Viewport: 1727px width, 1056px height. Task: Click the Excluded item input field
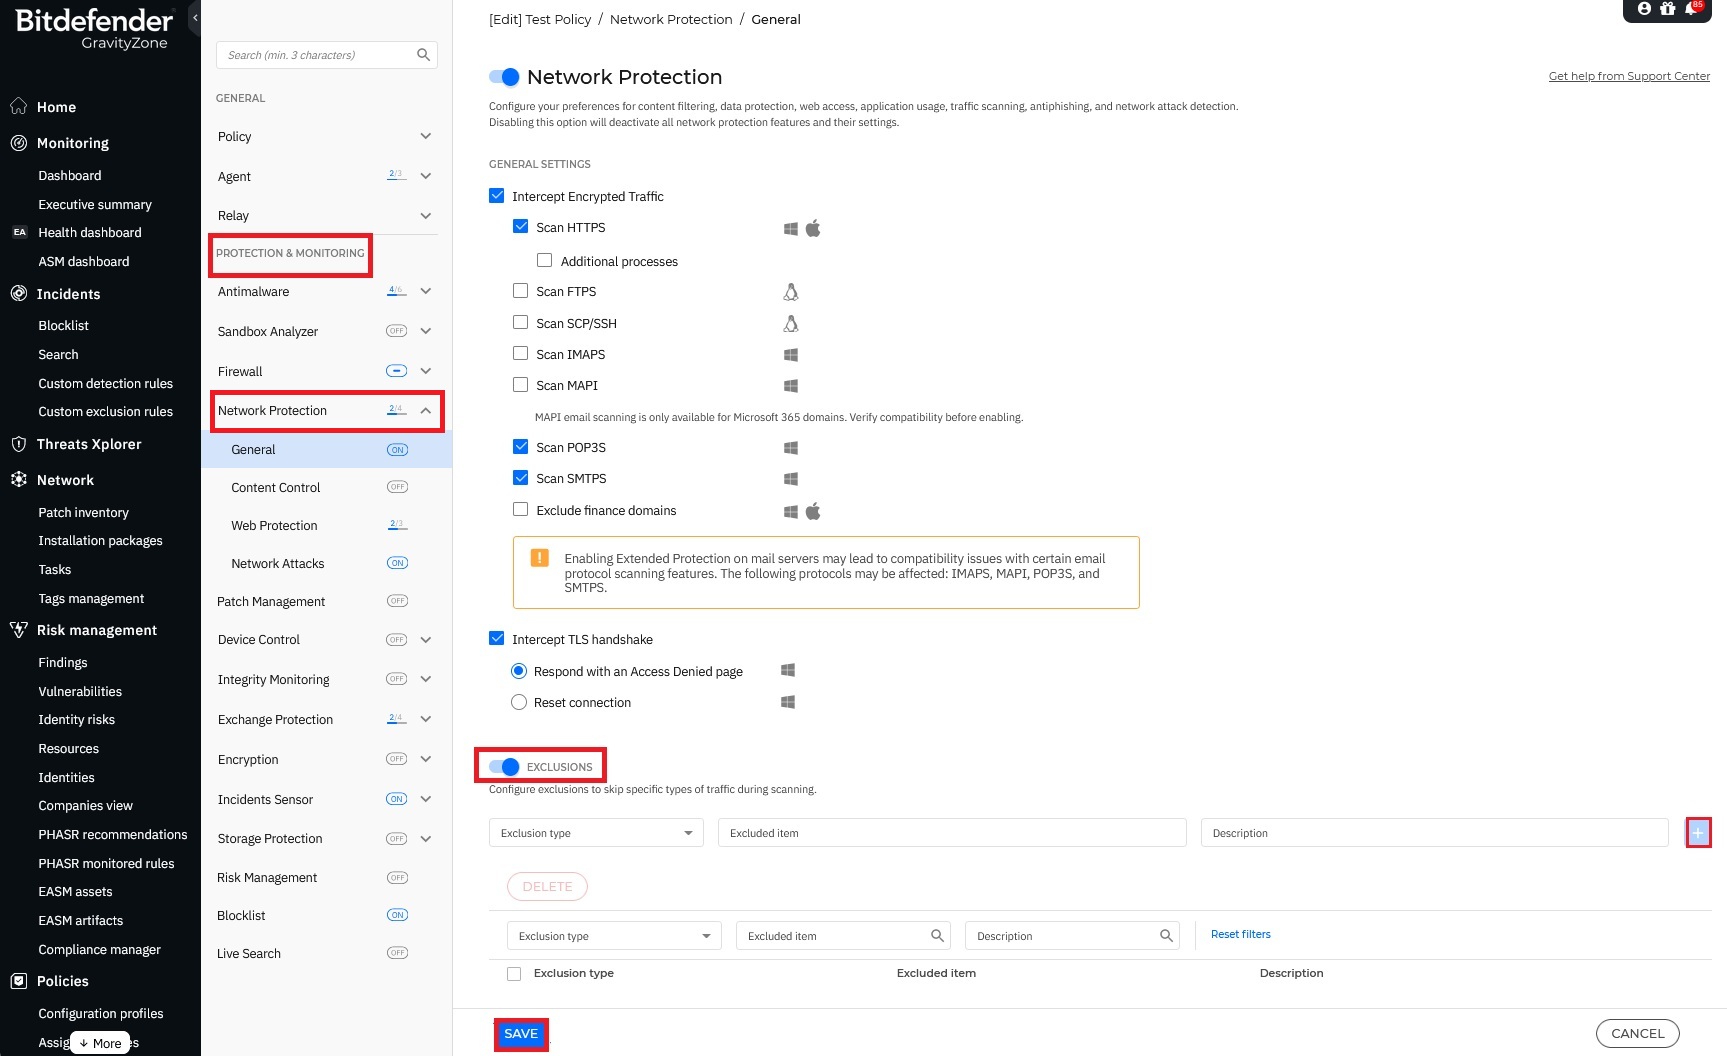coord(952,833)
